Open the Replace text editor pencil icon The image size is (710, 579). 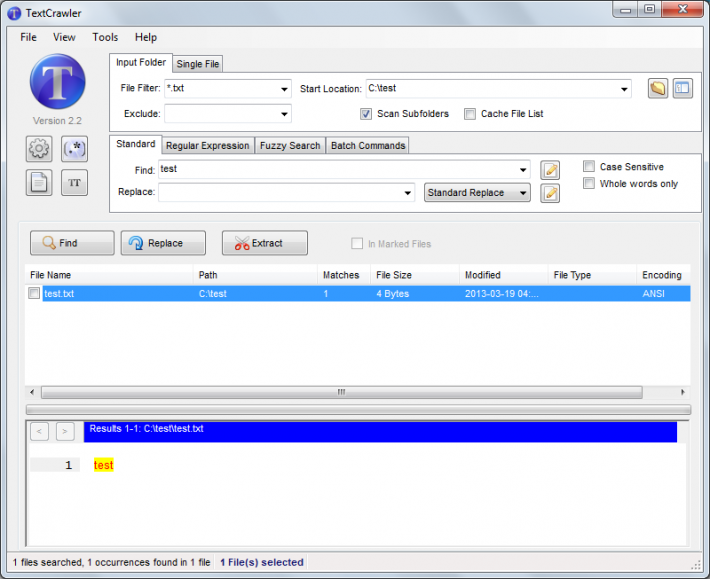[x=550, y=193]
